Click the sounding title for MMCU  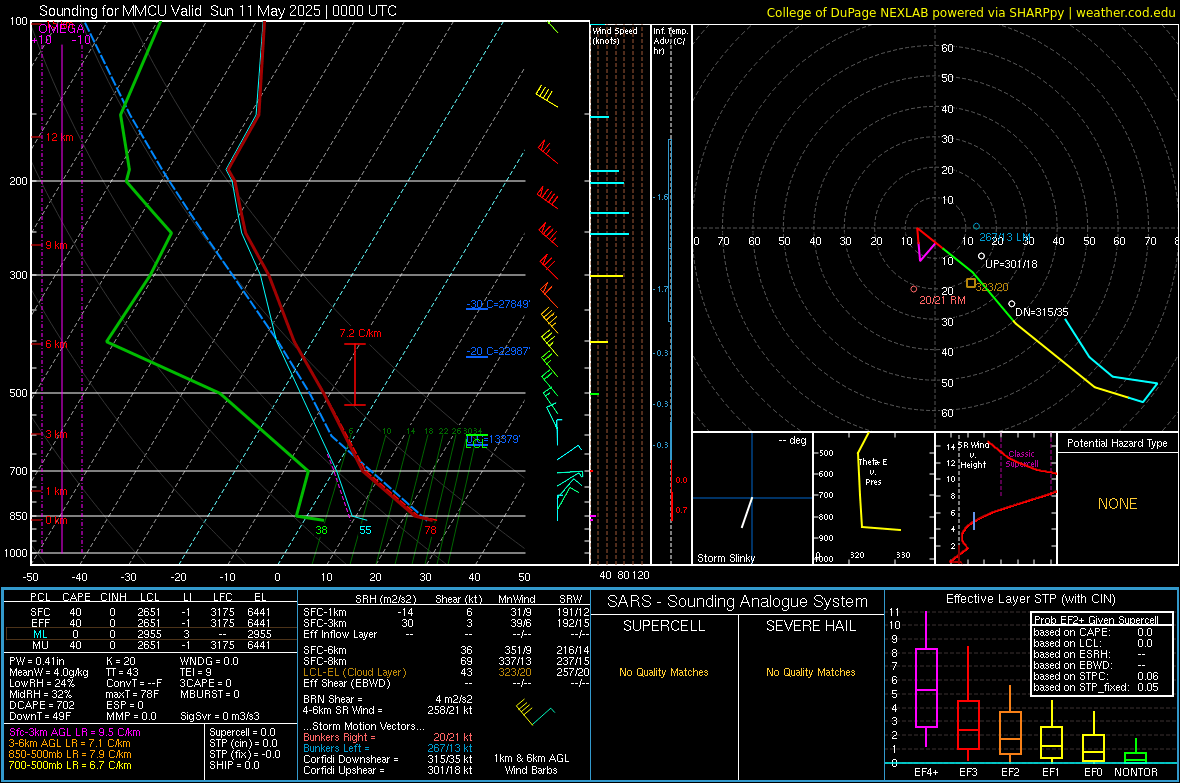[217, 11]
